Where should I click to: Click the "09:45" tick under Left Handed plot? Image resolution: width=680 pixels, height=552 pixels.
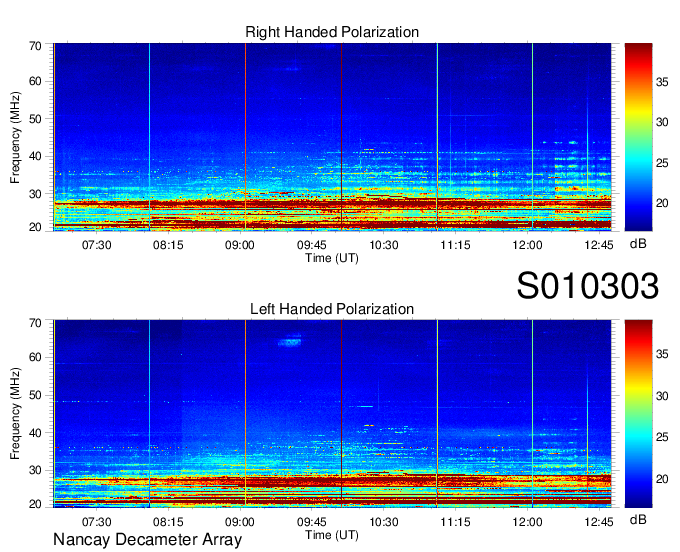[x=312, y=522]
